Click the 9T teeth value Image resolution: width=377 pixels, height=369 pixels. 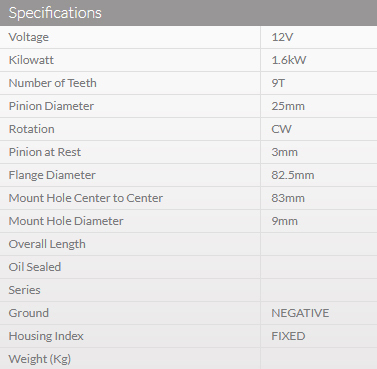click(278, 83)
